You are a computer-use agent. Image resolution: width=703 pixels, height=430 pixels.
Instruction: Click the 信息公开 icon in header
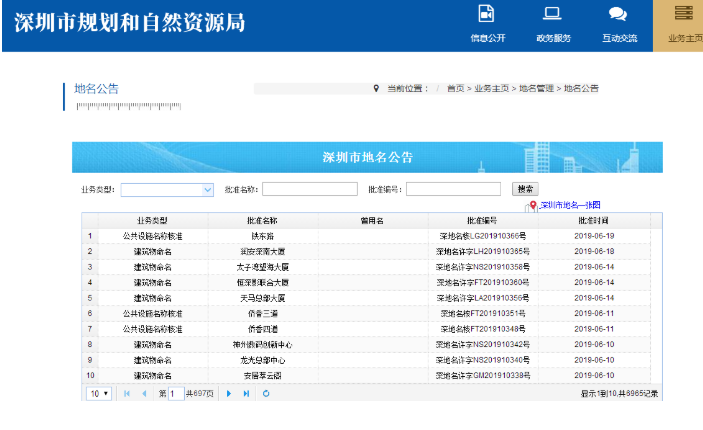(487, 14)
